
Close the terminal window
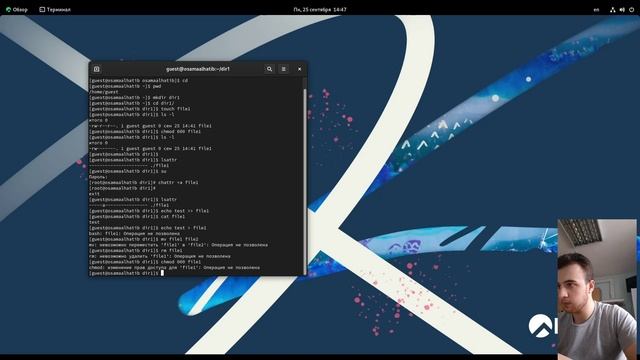click(x=300, y=69)
